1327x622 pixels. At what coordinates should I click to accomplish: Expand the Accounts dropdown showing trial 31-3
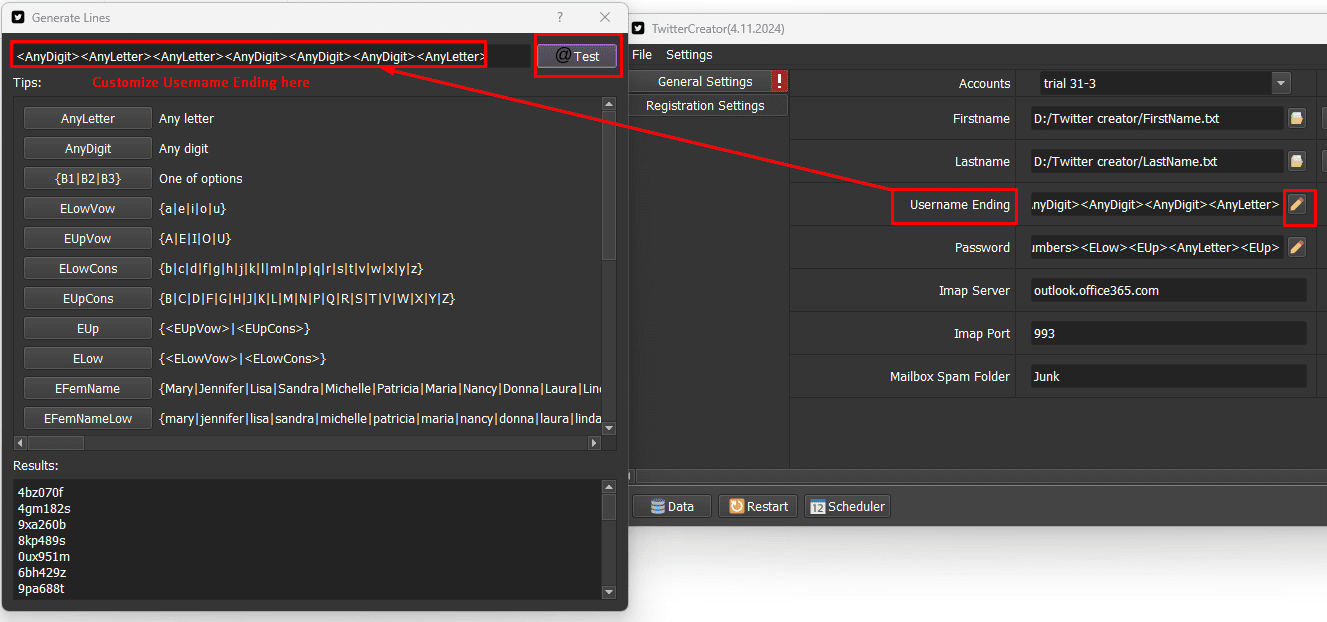[x=1281, y=84]
